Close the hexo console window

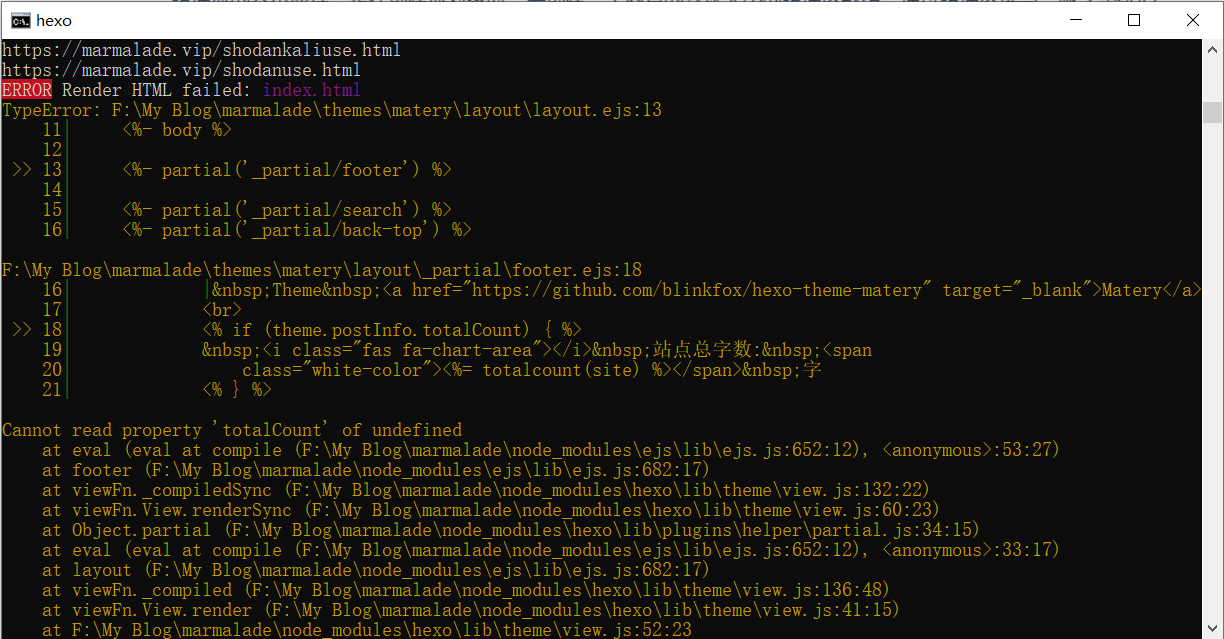point(1192,20)
